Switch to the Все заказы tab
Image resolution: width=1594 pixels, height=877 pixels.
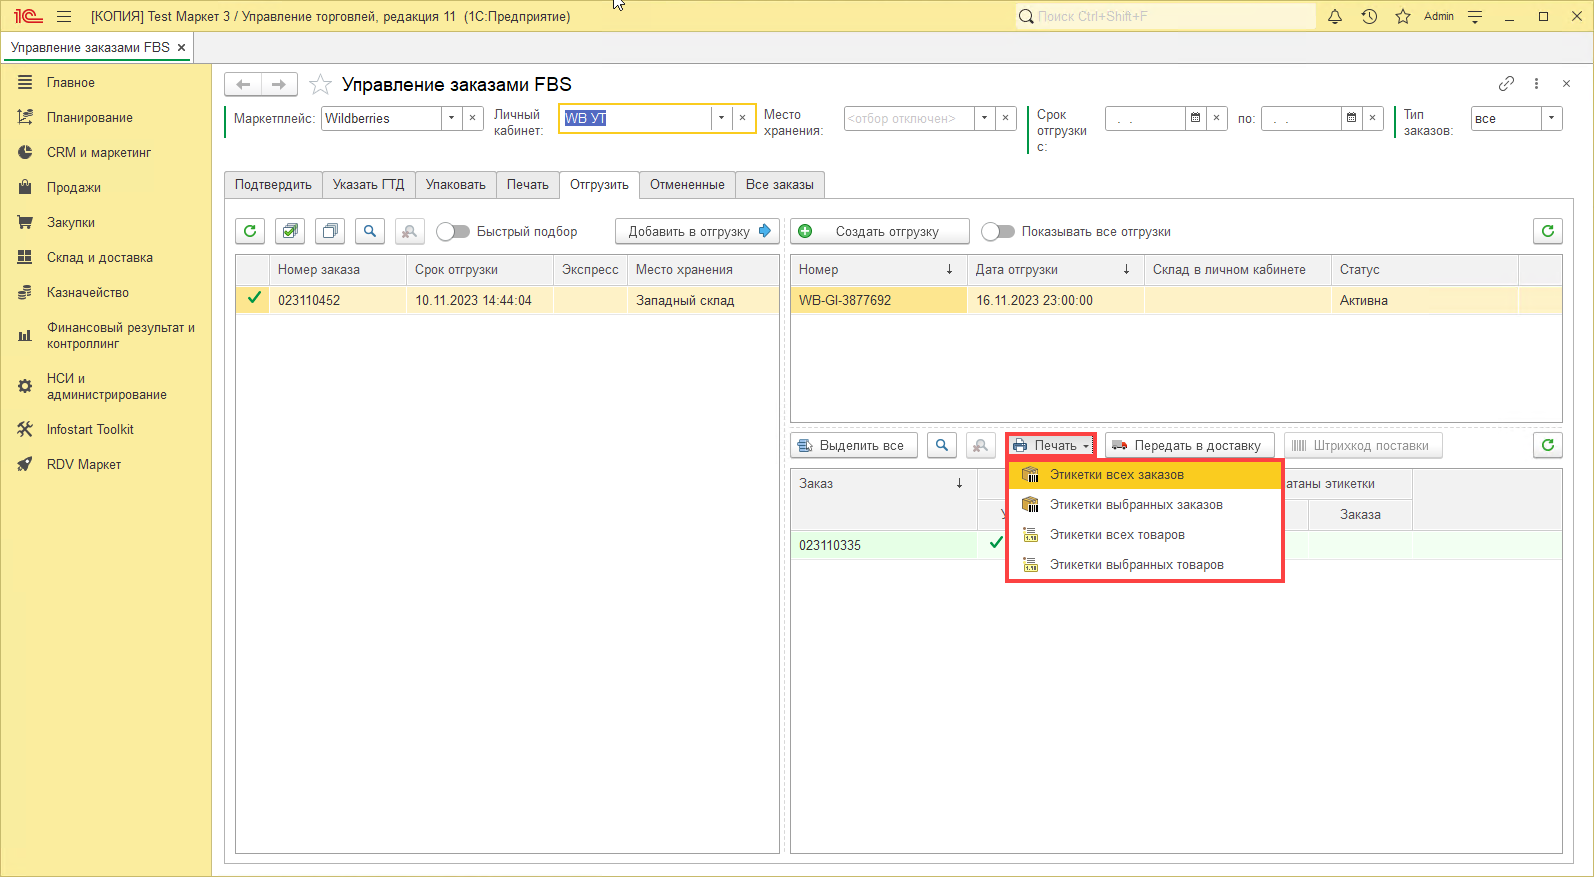coord(780,185)
